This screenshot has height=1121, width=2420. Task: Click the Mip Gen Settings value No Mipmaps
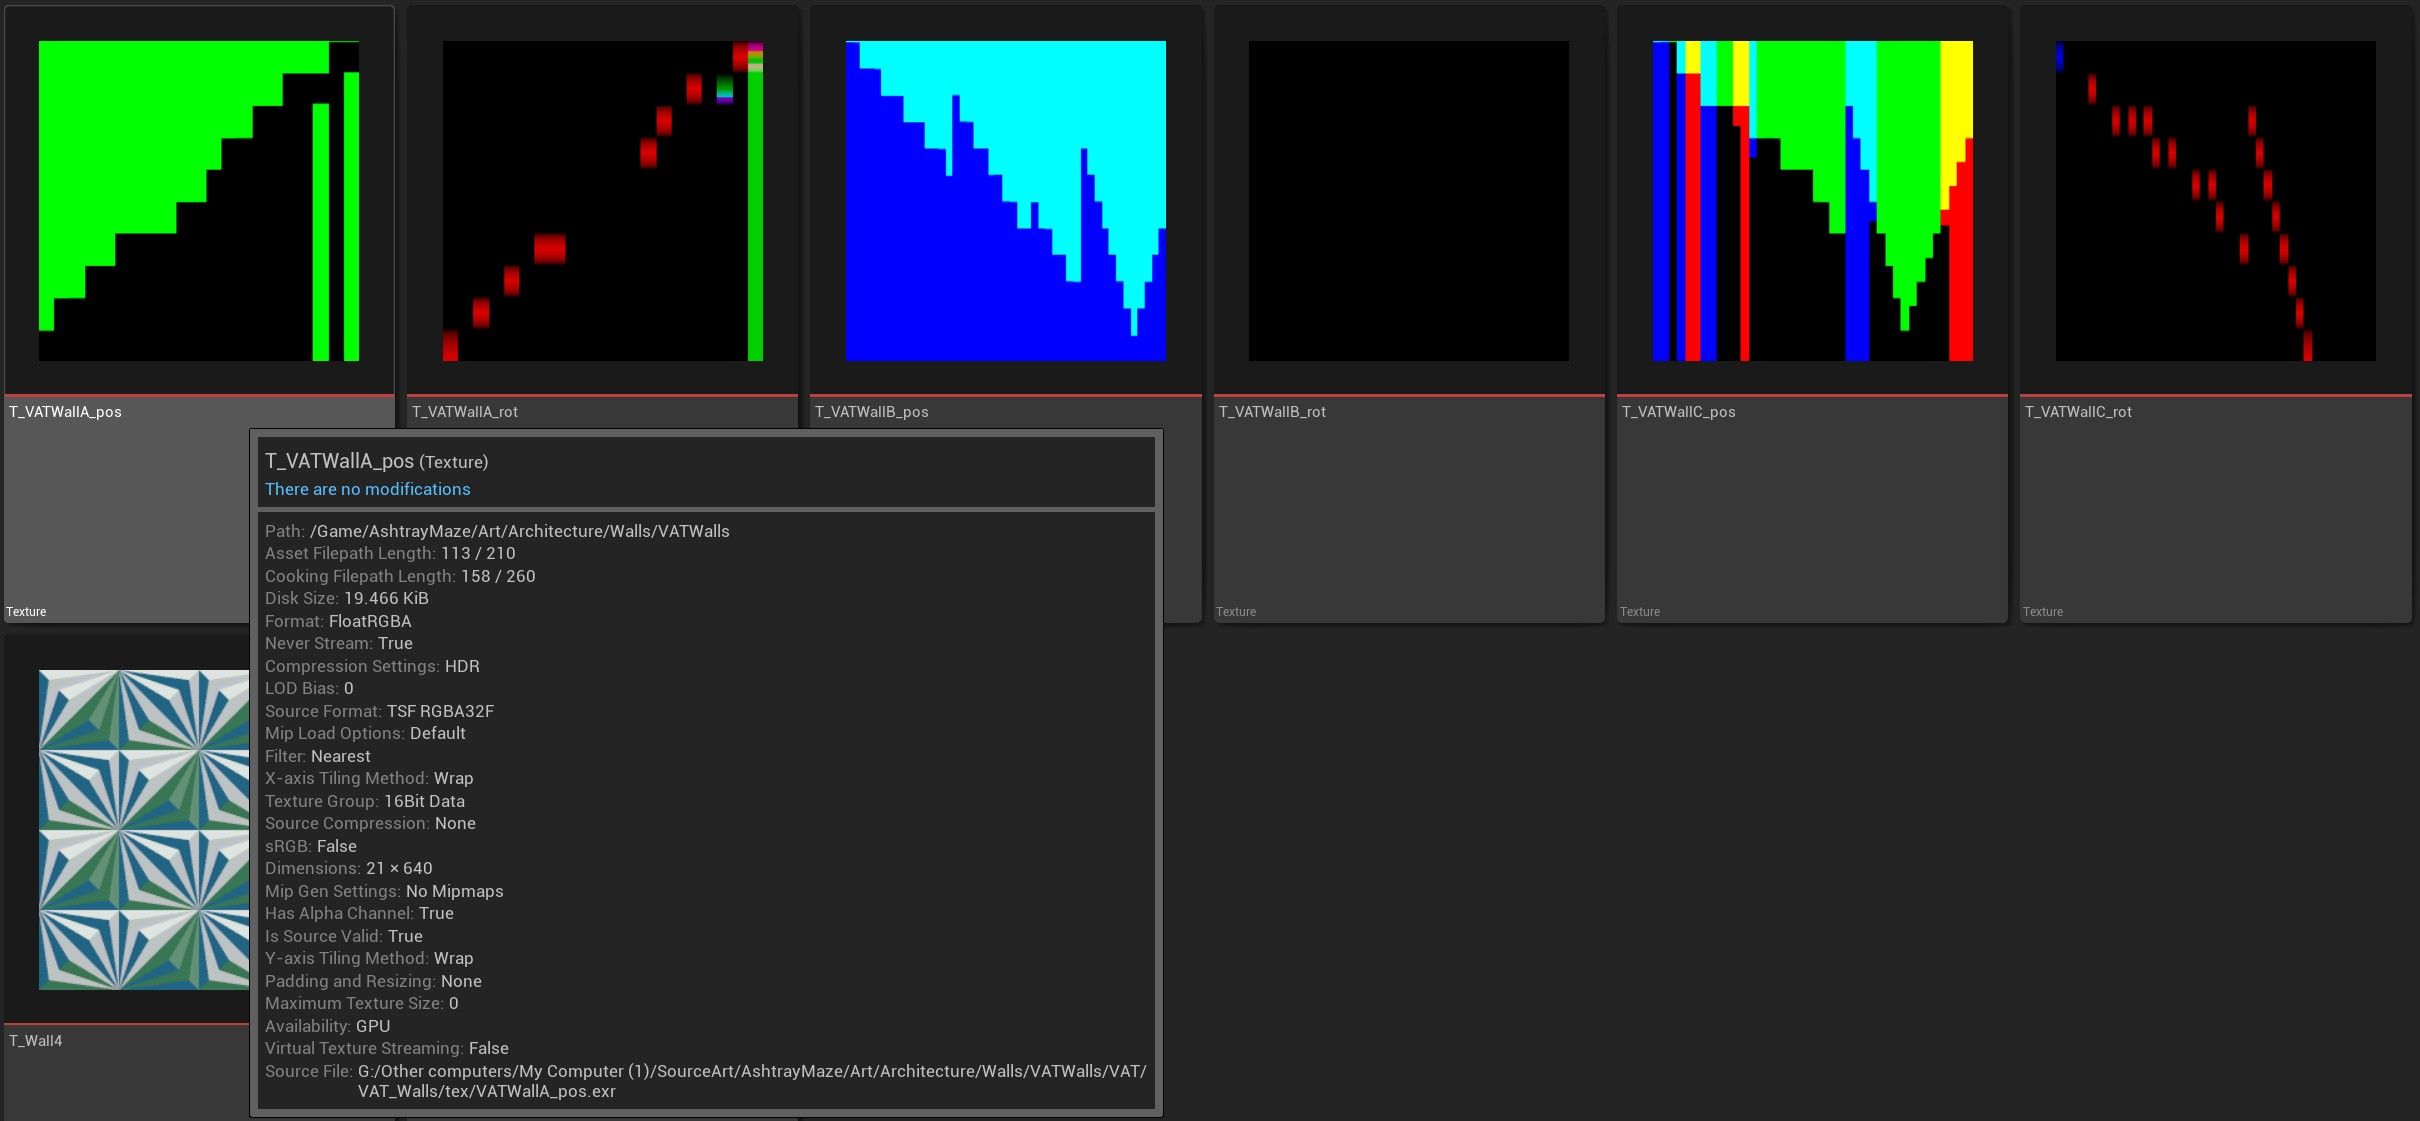point(455,891)
